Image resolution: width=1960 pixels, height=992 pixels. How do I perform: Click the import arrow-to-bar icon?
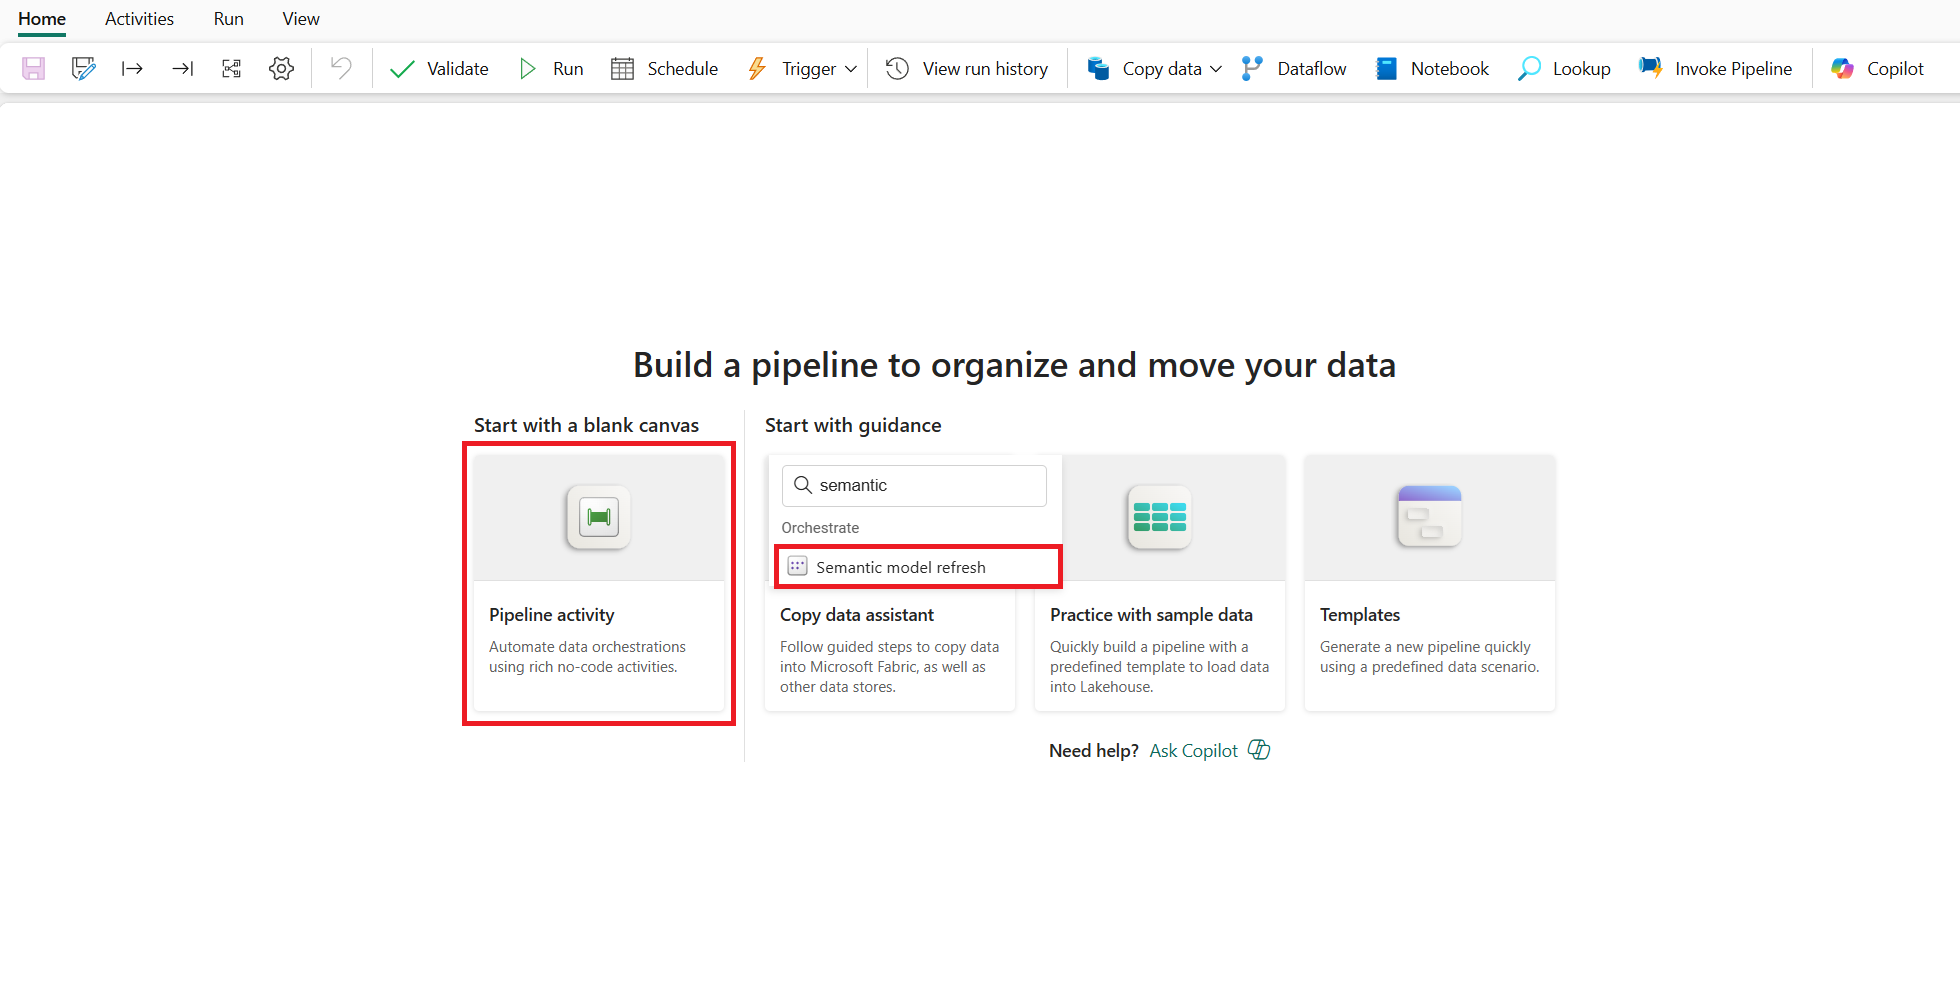(182, 68)
